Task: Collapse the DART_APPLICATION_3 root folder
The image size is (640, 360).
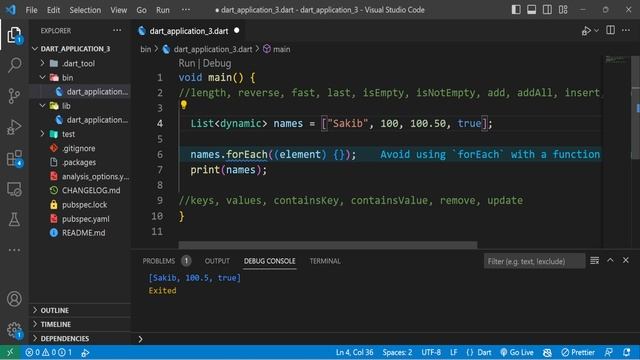Action: pos(35,49)
